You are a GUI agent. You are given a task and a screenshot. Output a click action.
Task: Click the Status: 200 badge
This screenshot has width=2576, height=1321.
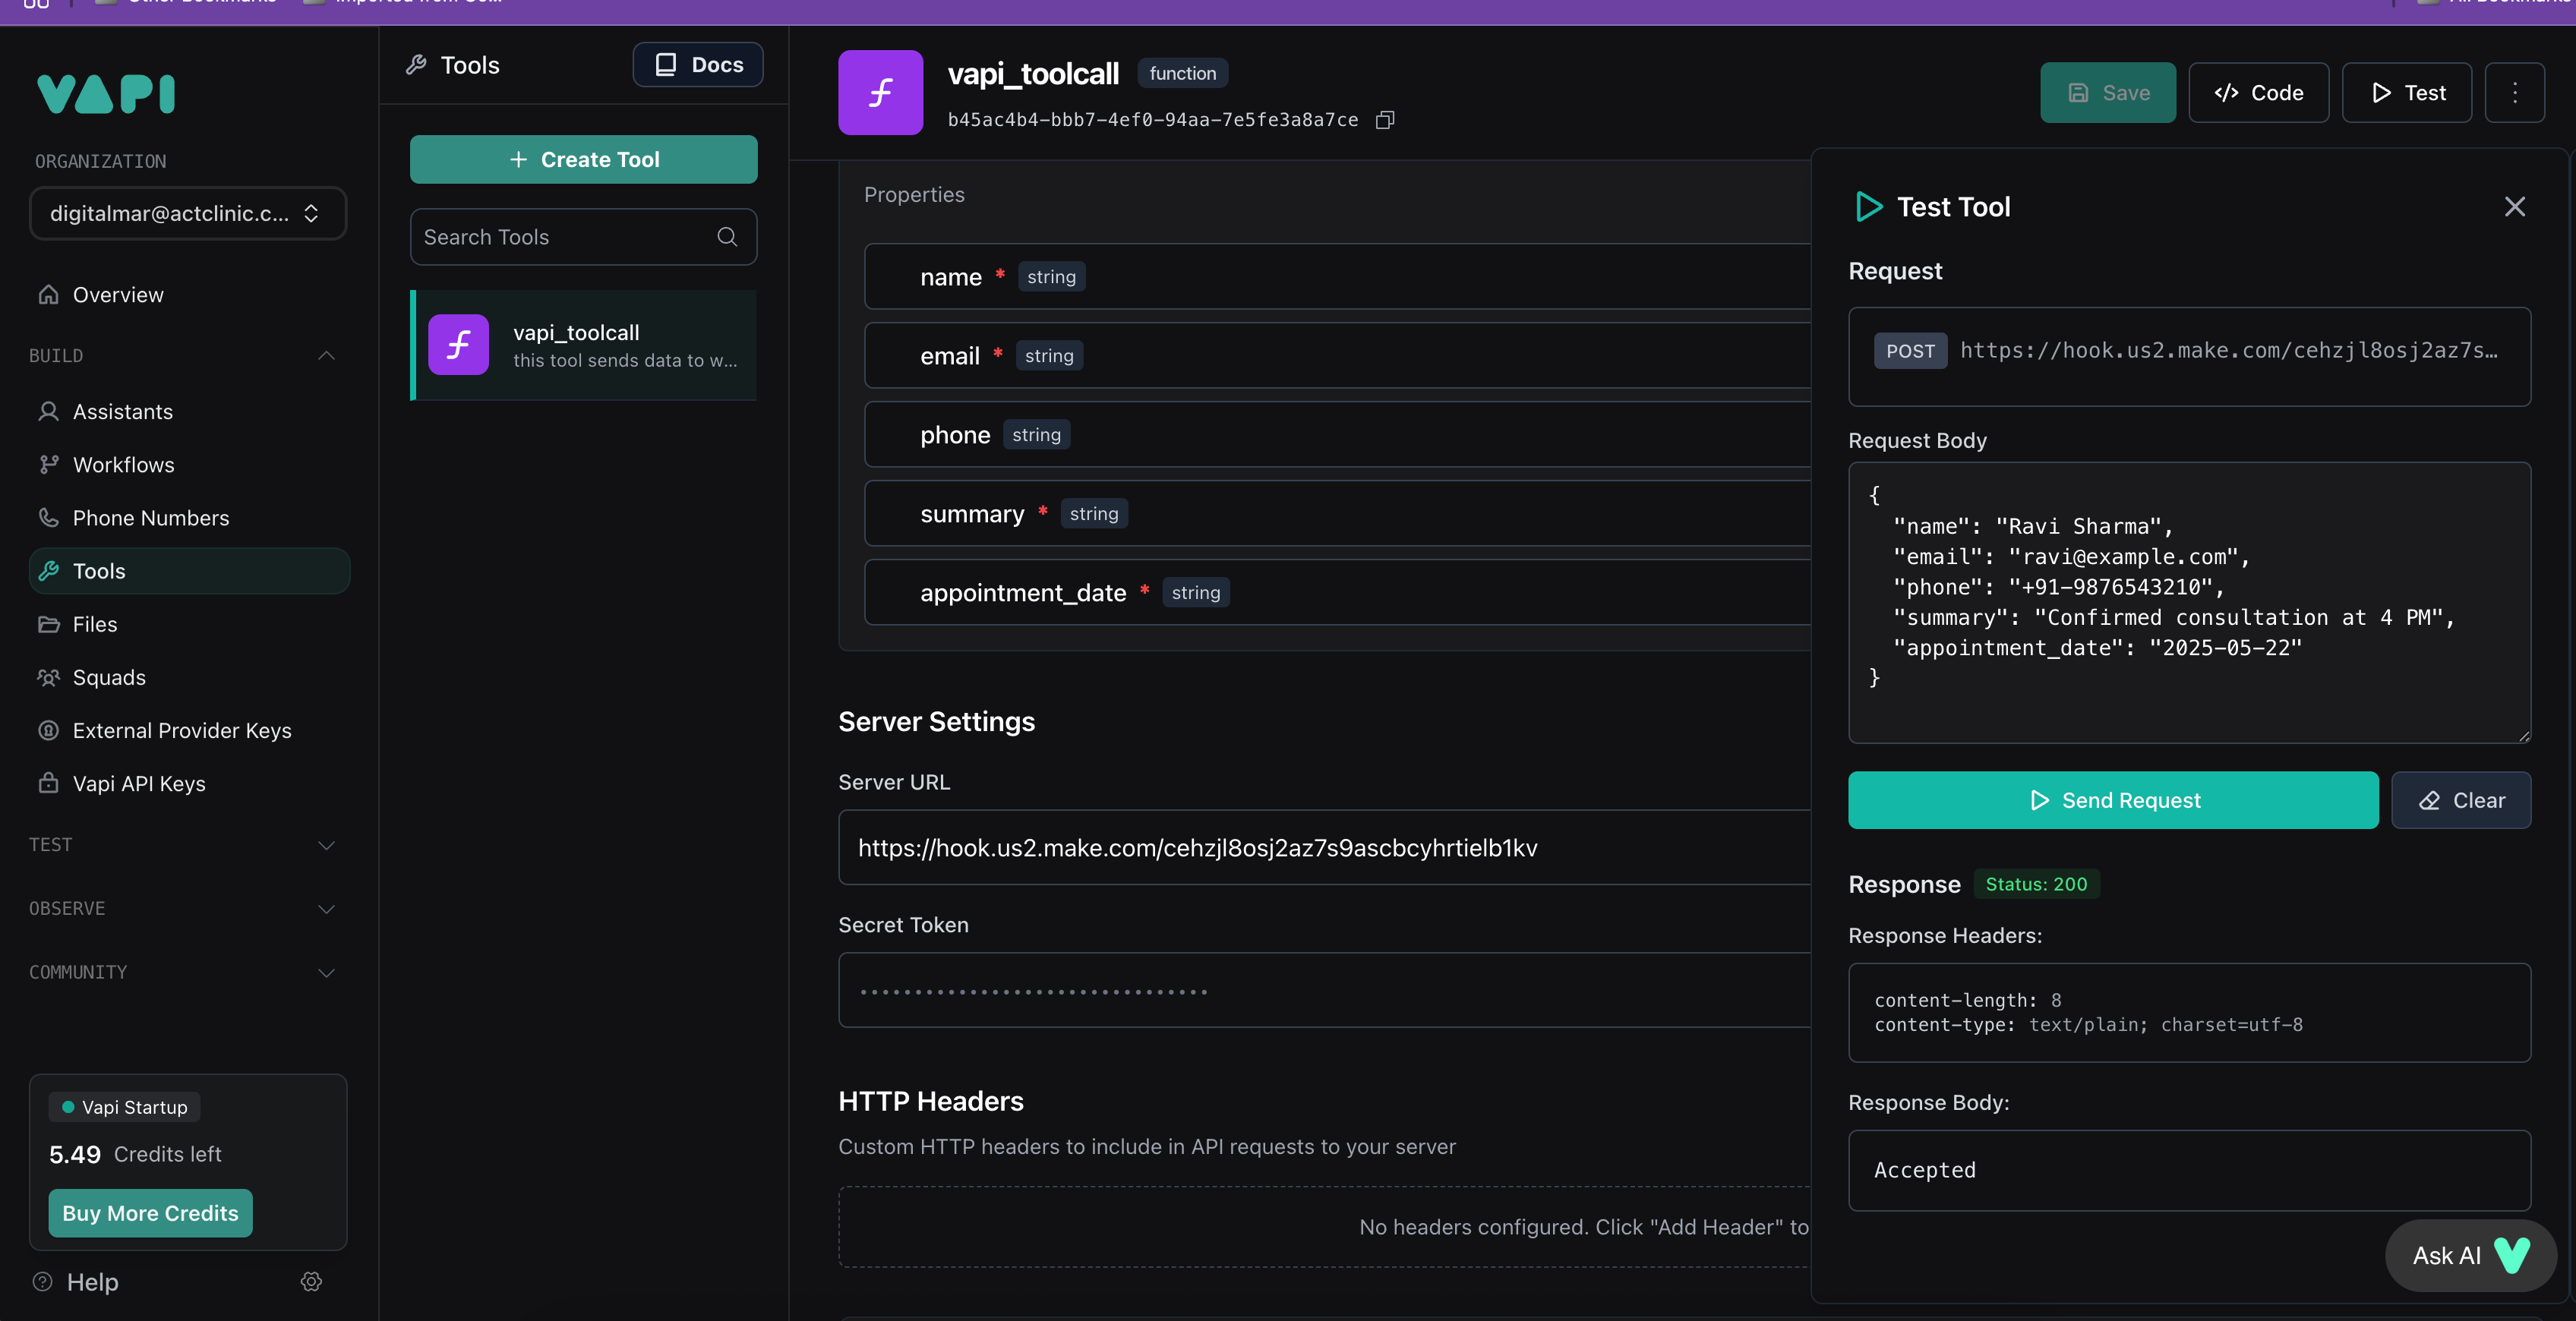2036,884
